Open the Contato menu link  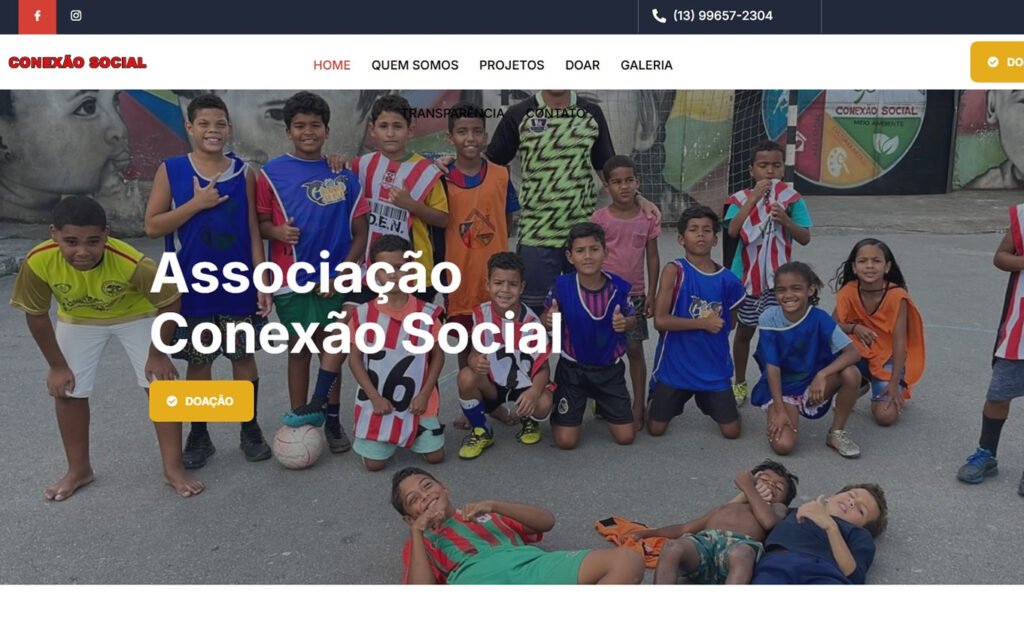[x=556, y=113]
